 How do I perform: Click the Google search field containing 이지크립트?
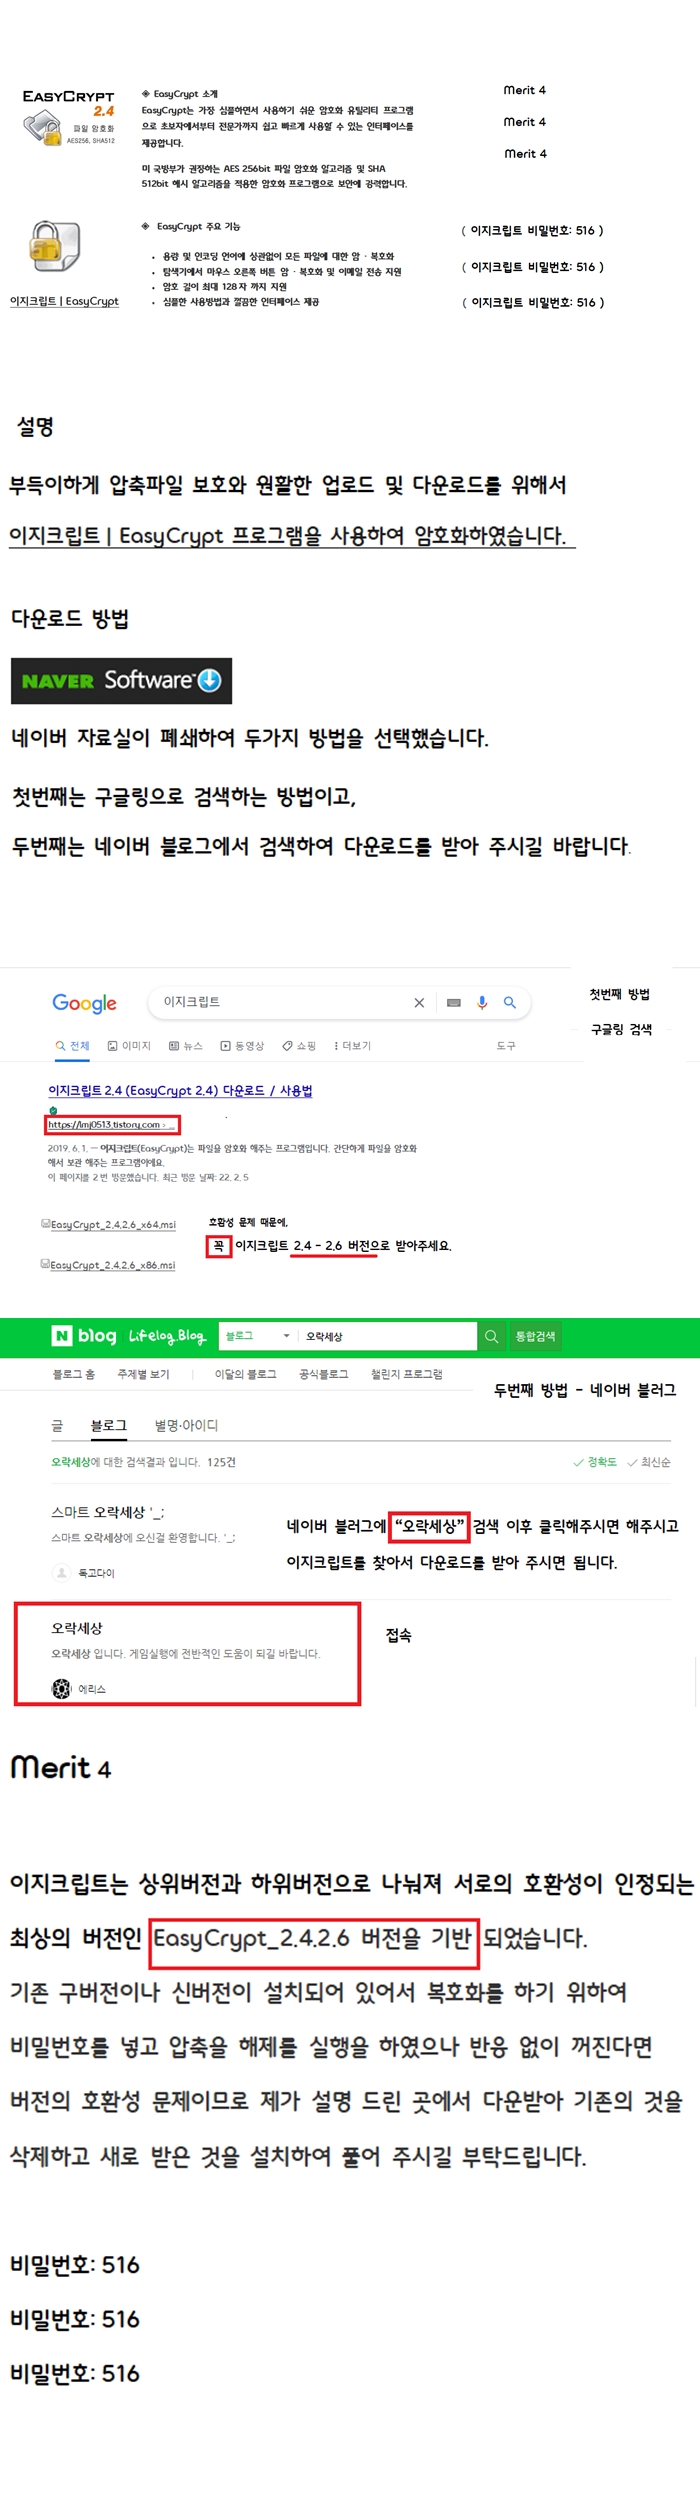pyautogui.click(x=280, y=1002)
